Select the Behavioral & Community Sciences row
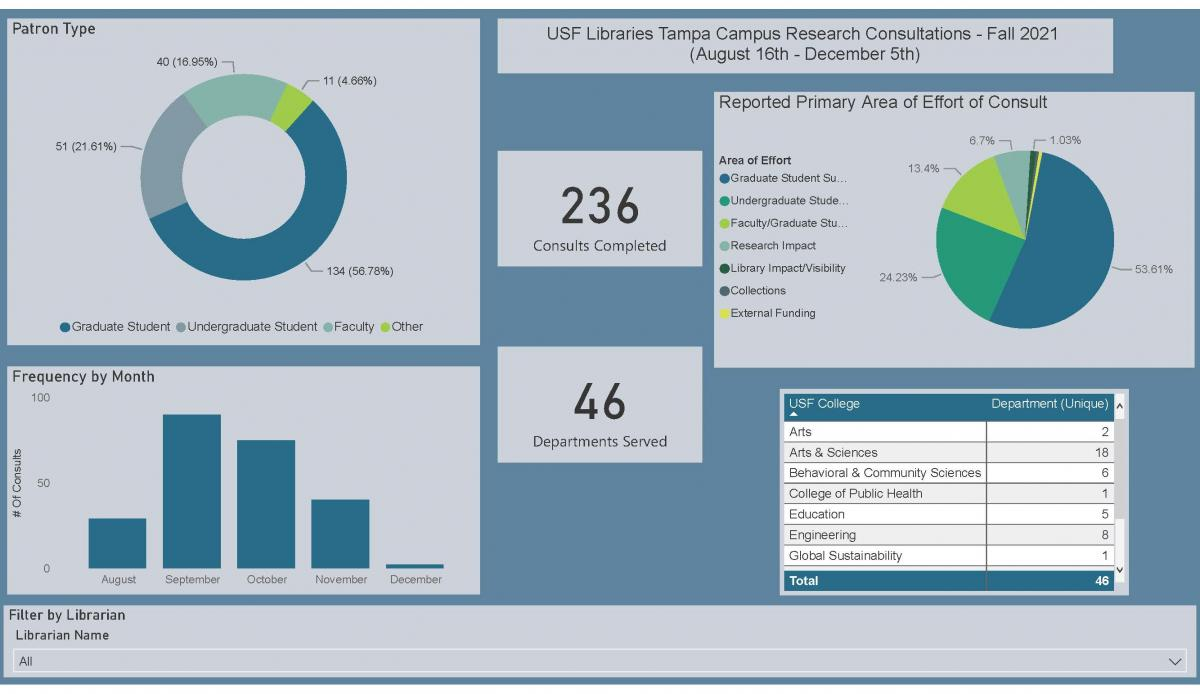 pos(948,473)
